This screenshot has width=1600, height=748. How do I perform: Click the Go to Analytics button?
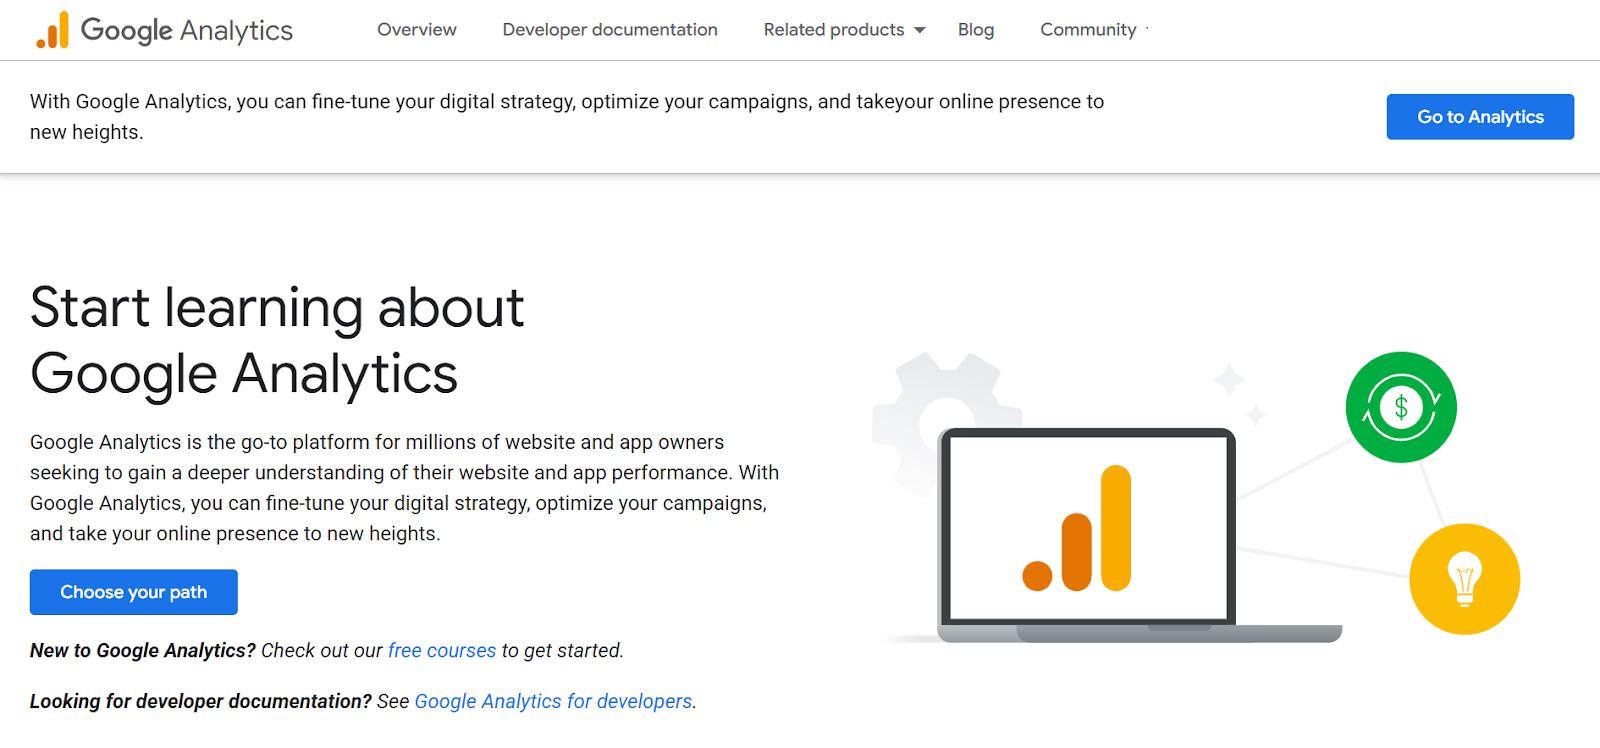click(x=1480, y=117)
